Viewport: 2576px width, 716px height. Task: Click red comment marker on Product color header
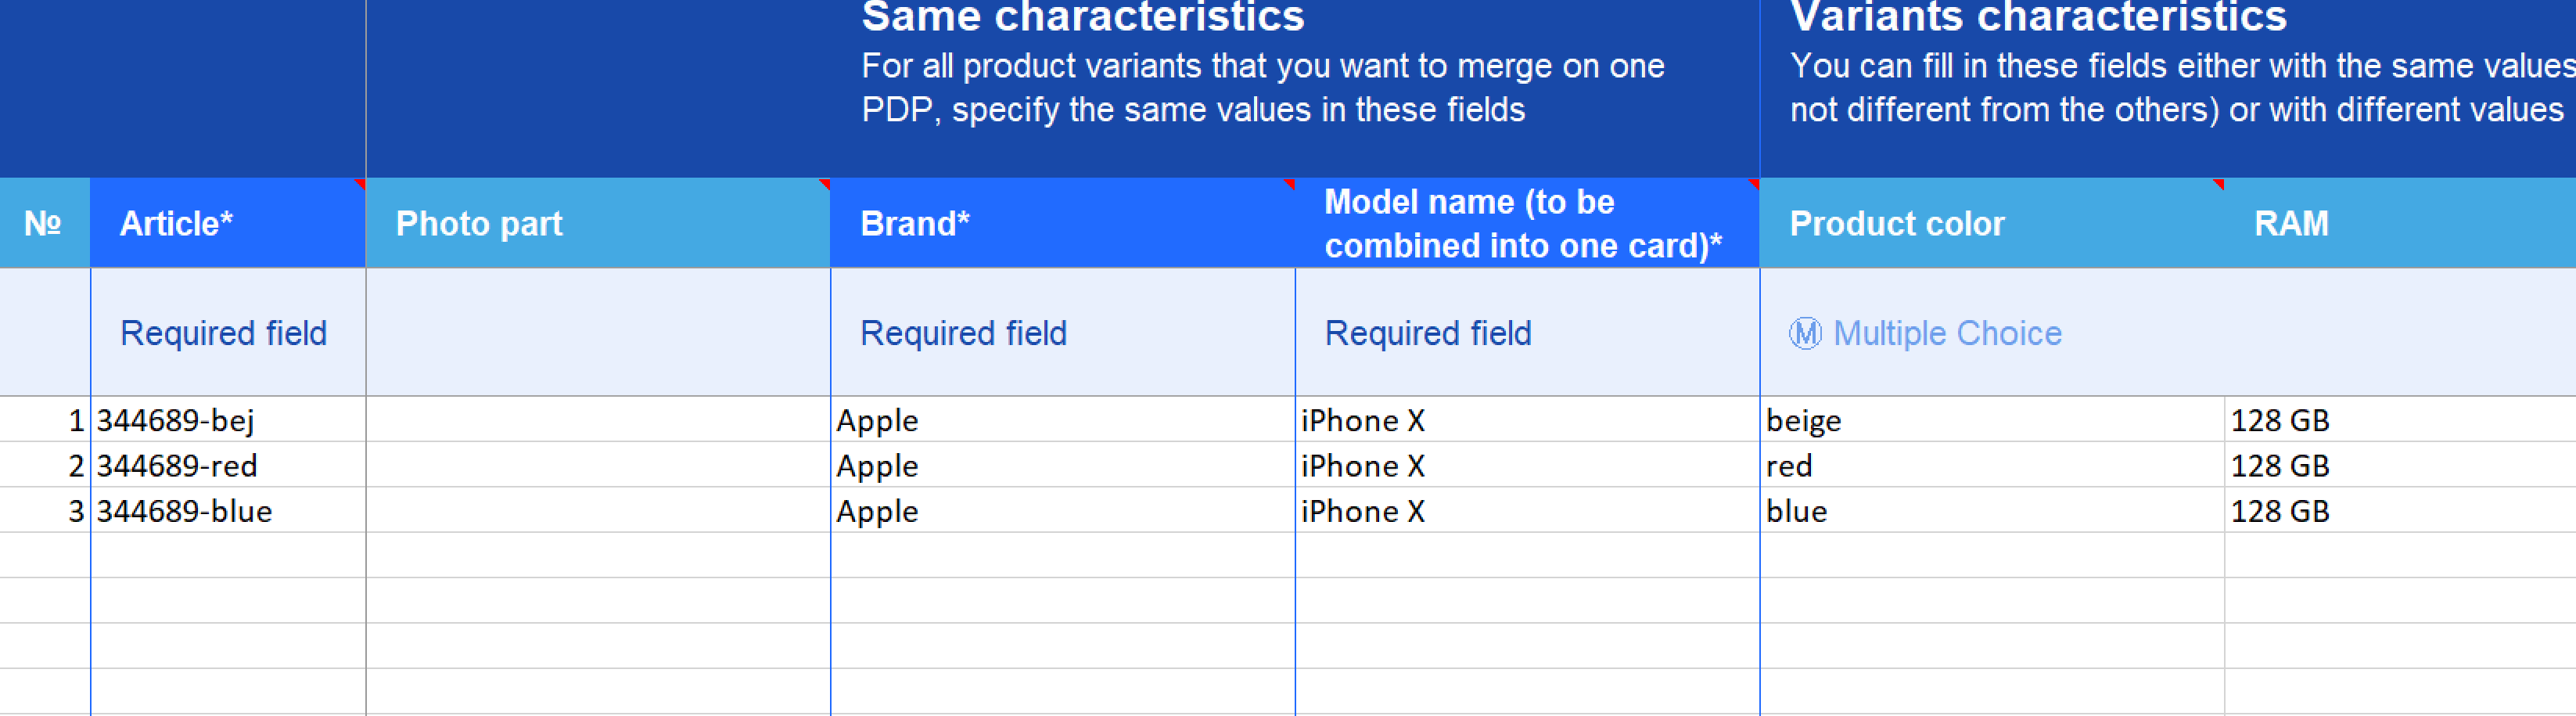pyautogui.click(x=2218, y=184)
